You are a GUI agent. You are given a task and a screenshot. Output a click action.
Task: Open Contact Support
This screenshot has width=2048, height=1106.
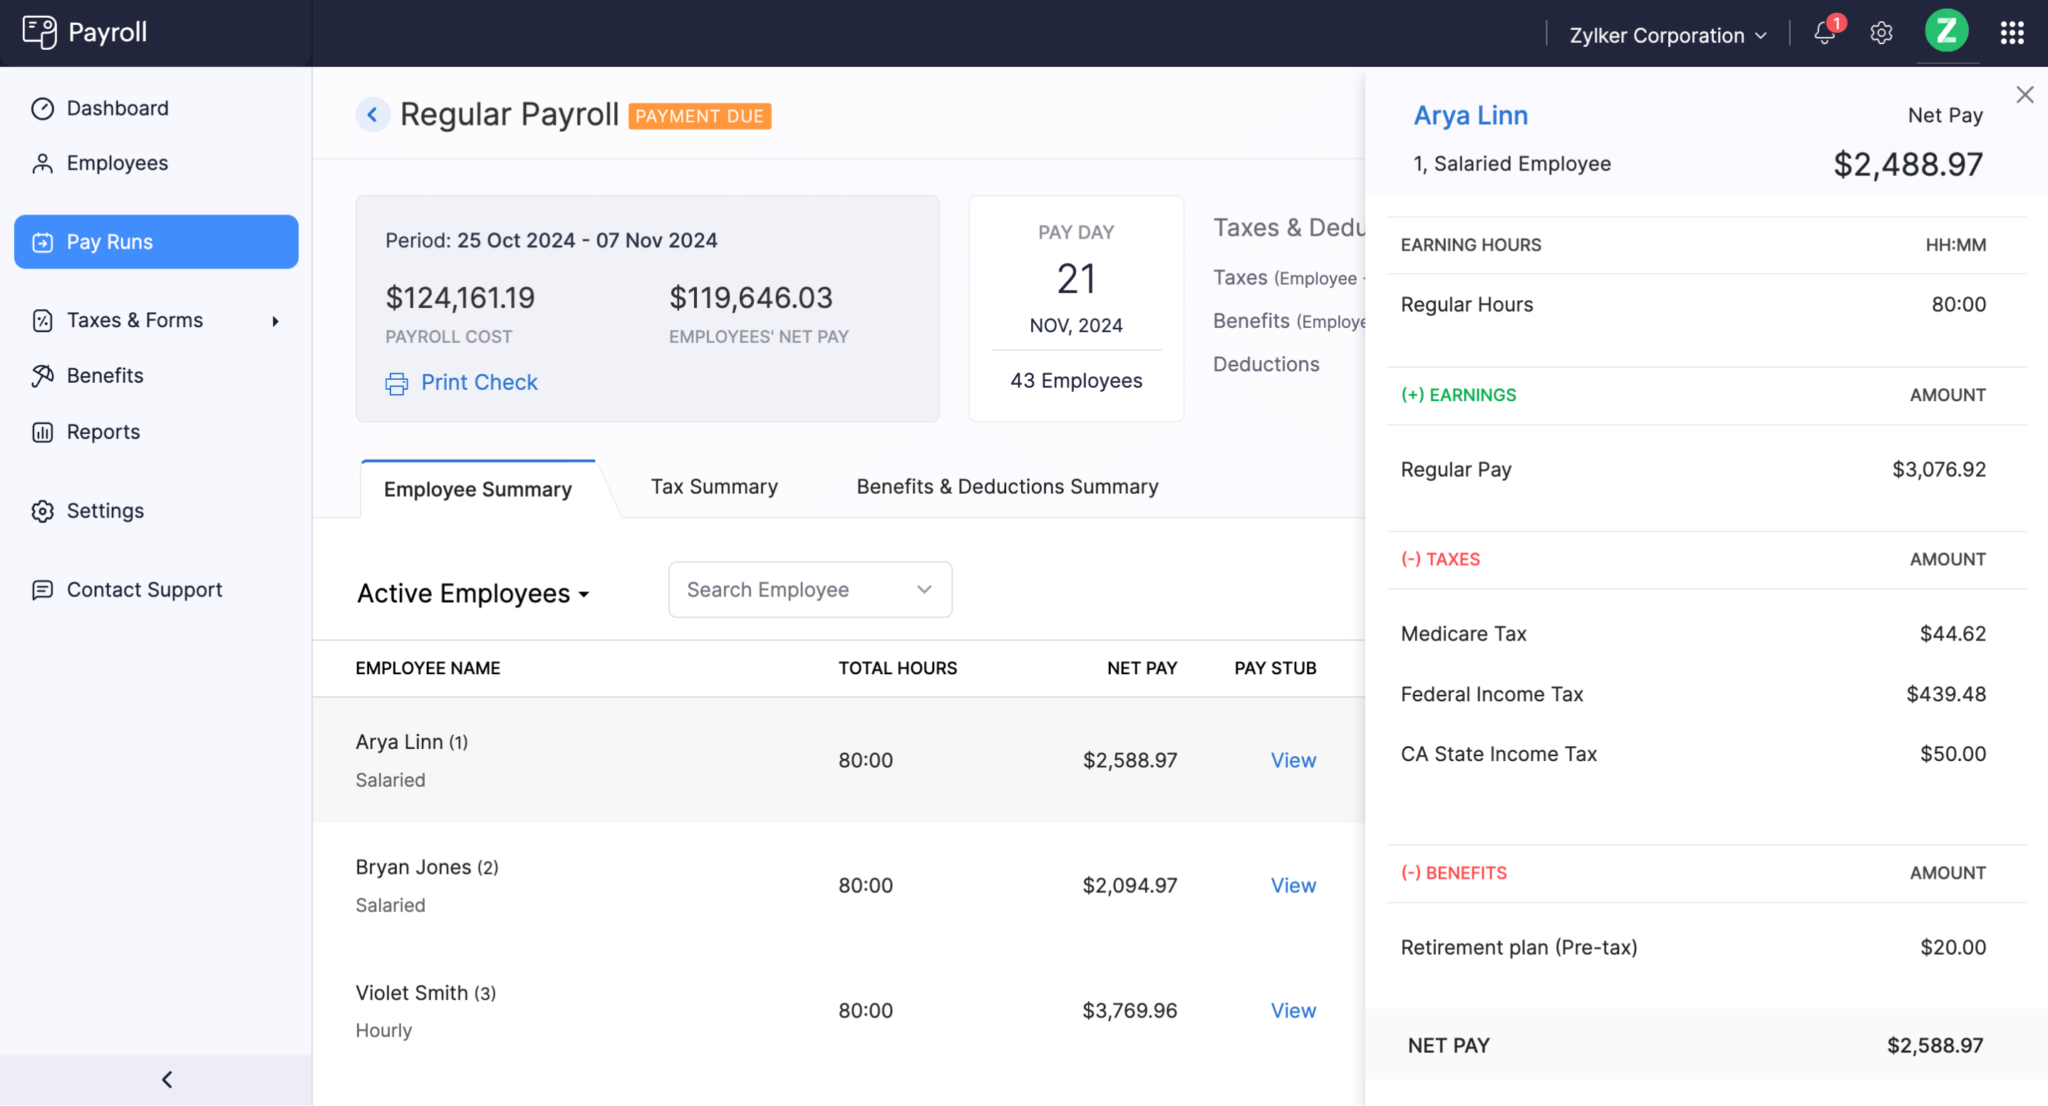point(144,589)
